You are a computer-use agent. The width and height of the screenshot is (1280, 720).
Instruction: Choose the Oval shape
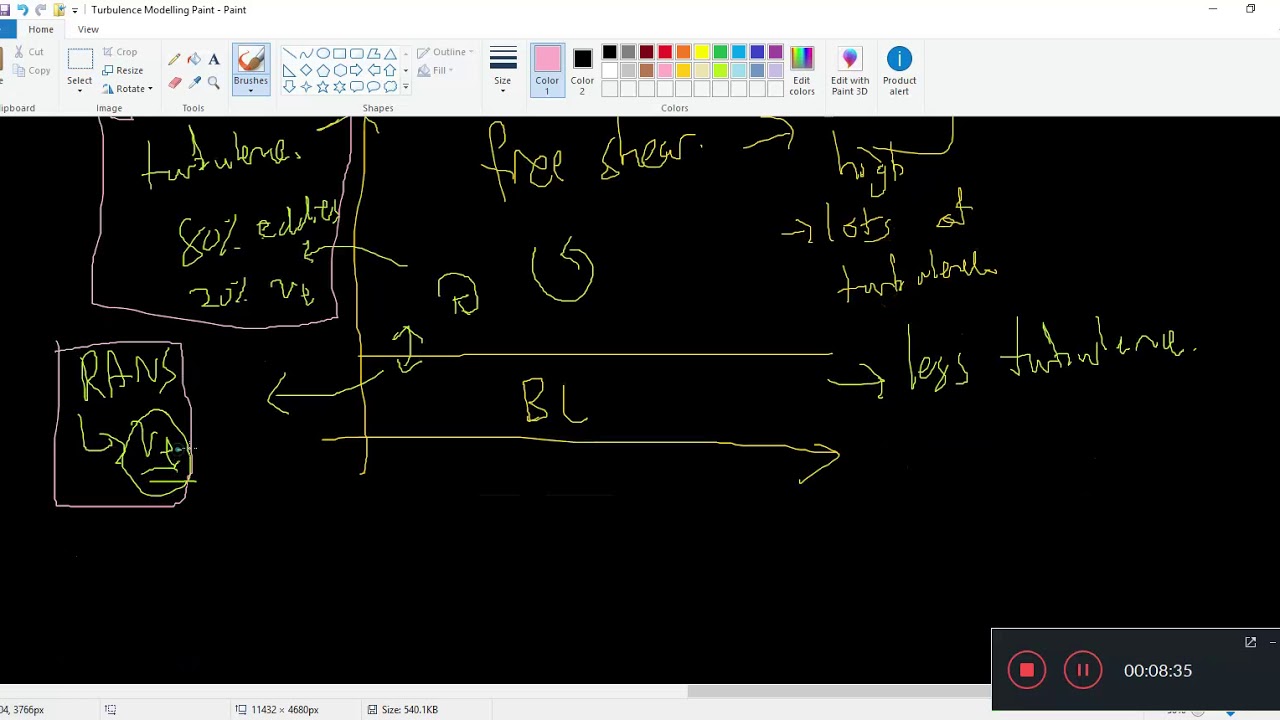(x=323, y=53)
